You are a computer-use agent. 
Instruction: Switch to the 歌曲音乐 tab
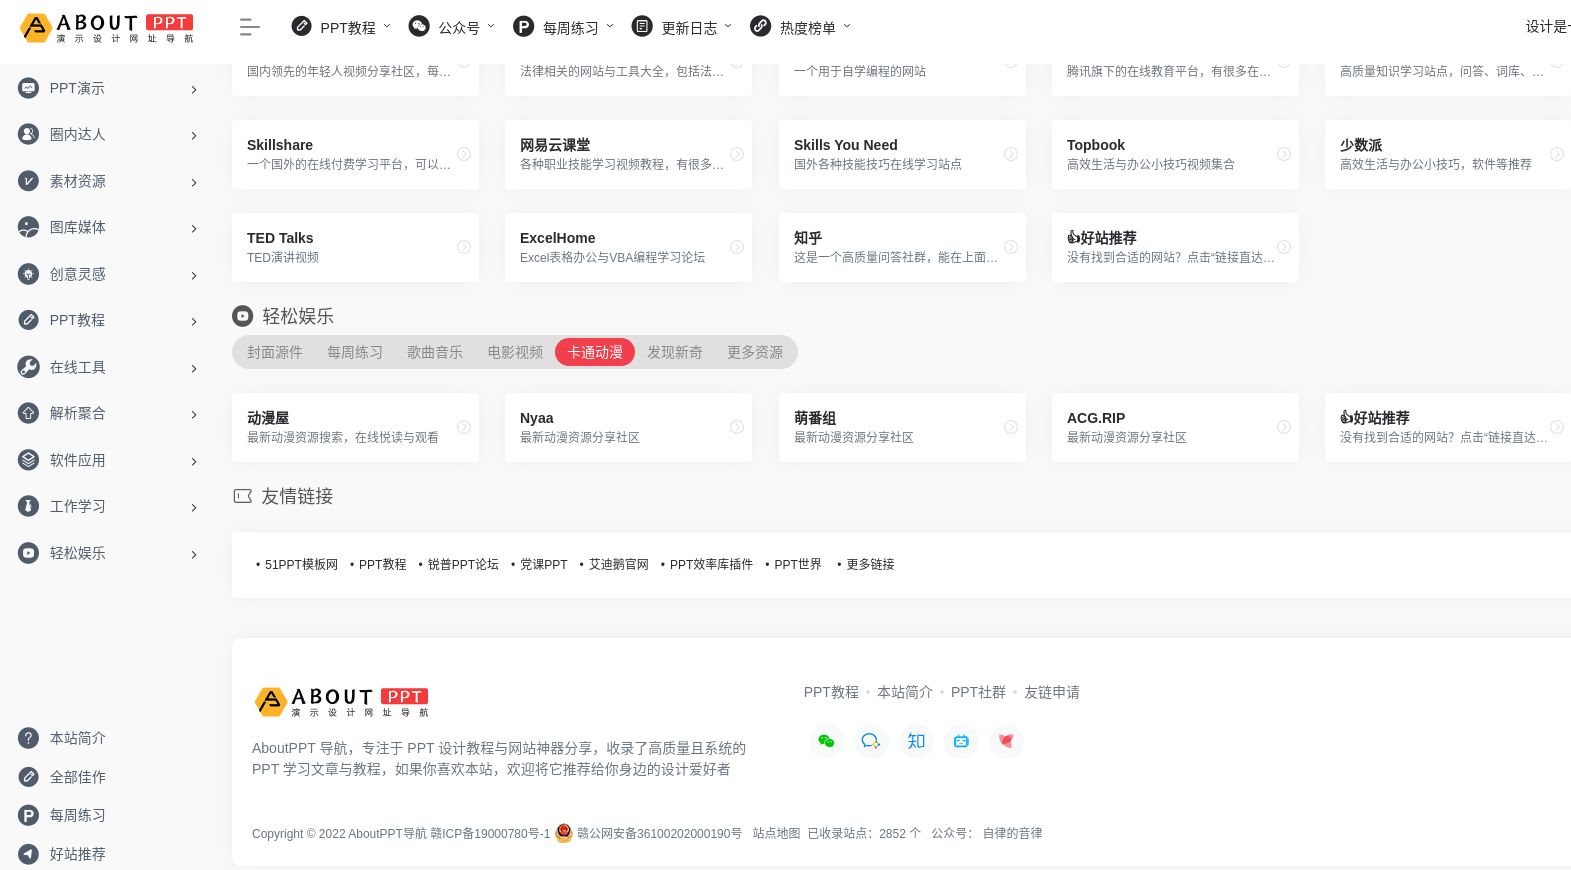tap(435, 352)
